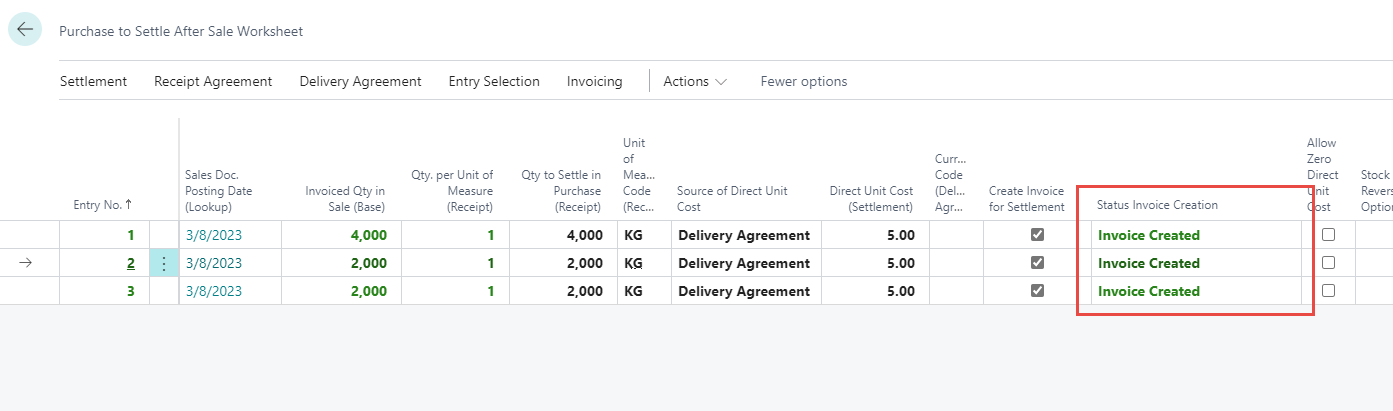1393x411 pixels.
Task: Open the Settlement menu
Action: (93, 81)
